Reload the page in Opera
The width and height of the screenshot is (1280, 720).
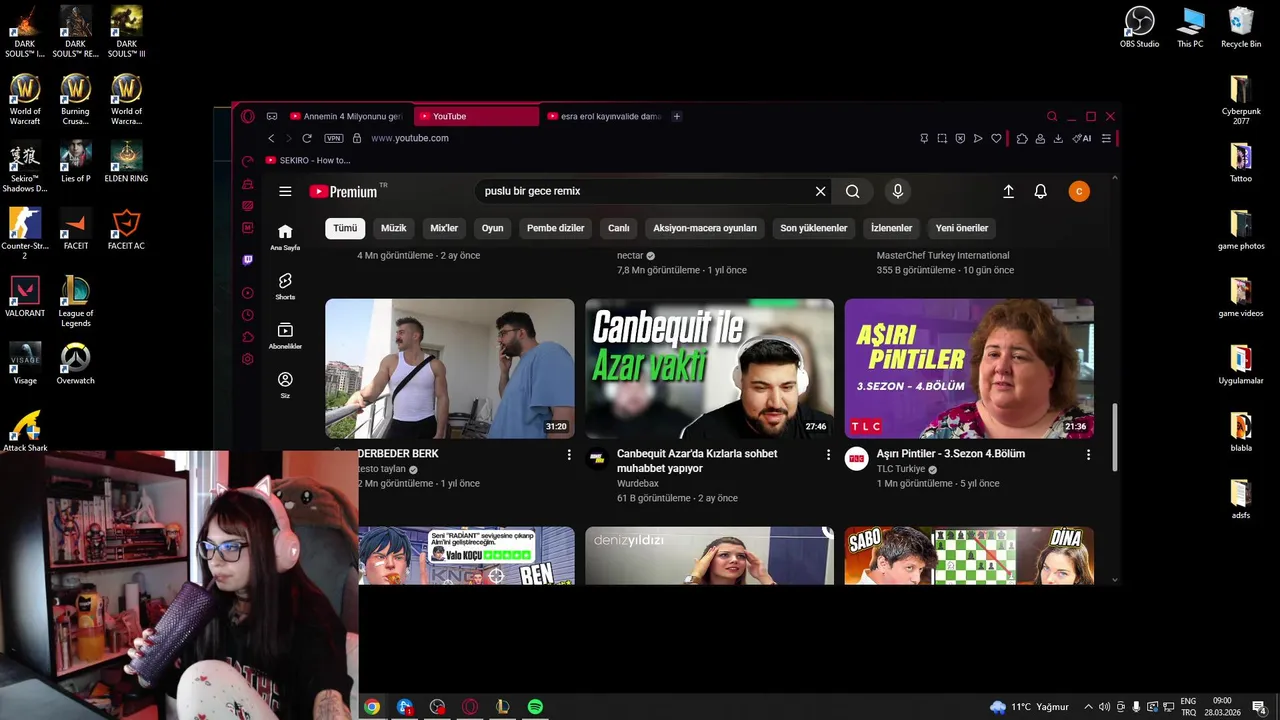coord(307,138)
